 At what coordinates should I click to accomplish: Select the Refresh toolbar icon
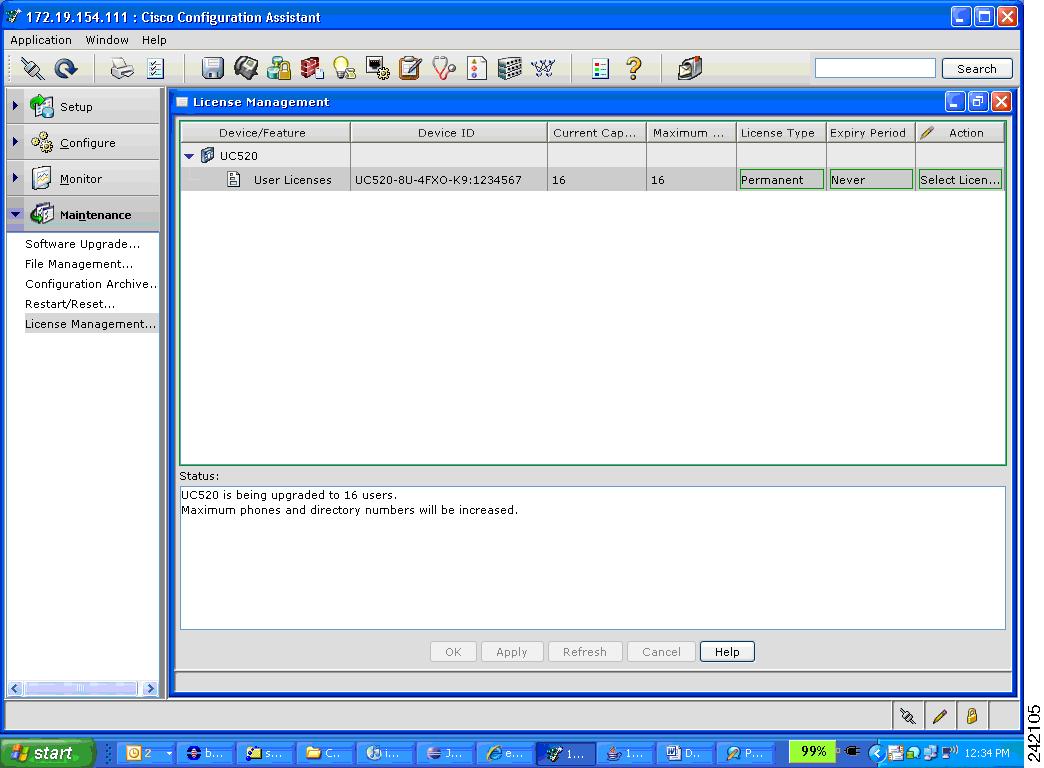click(63, 68)
